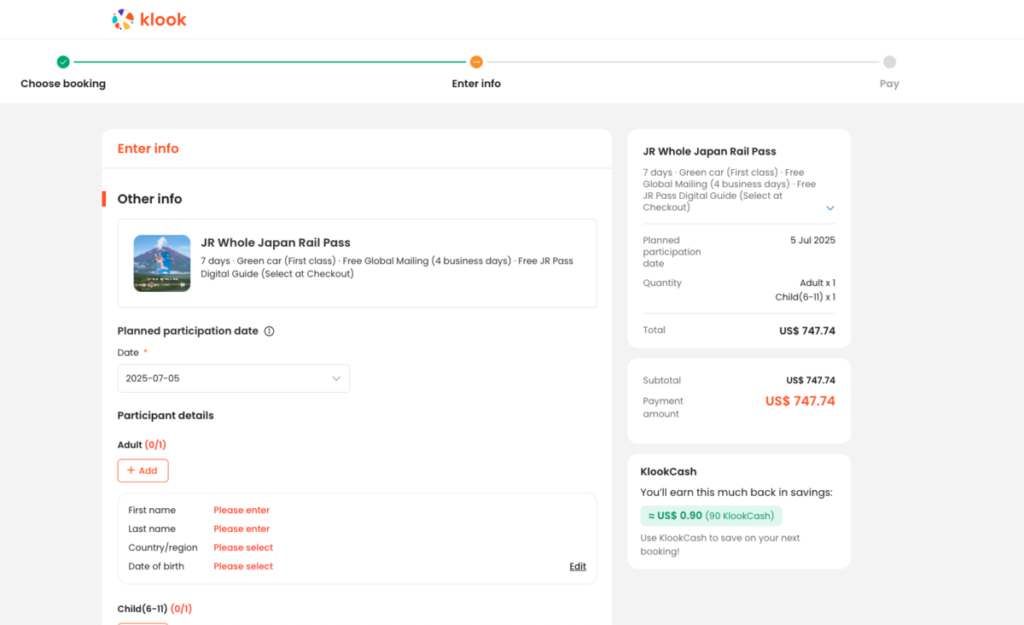This screenshot has height=625, width=1024.
Task: Click the orange Enter info step indicator
Action: [476, 62]
